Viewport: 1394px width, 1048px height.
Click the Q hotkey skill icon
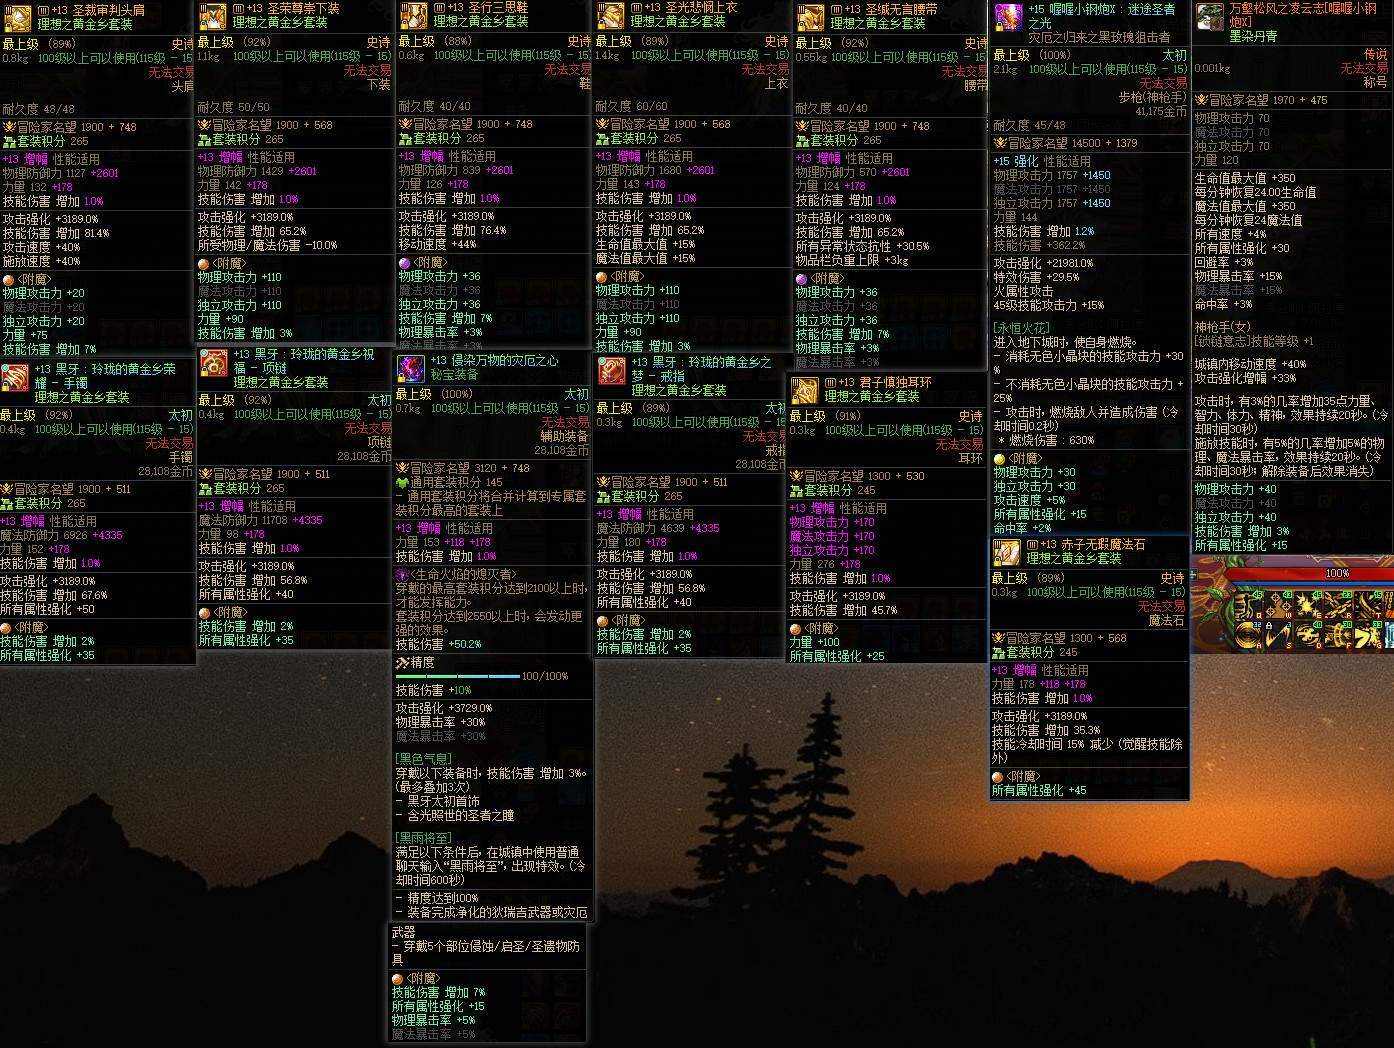click(x=1249, y=605)
